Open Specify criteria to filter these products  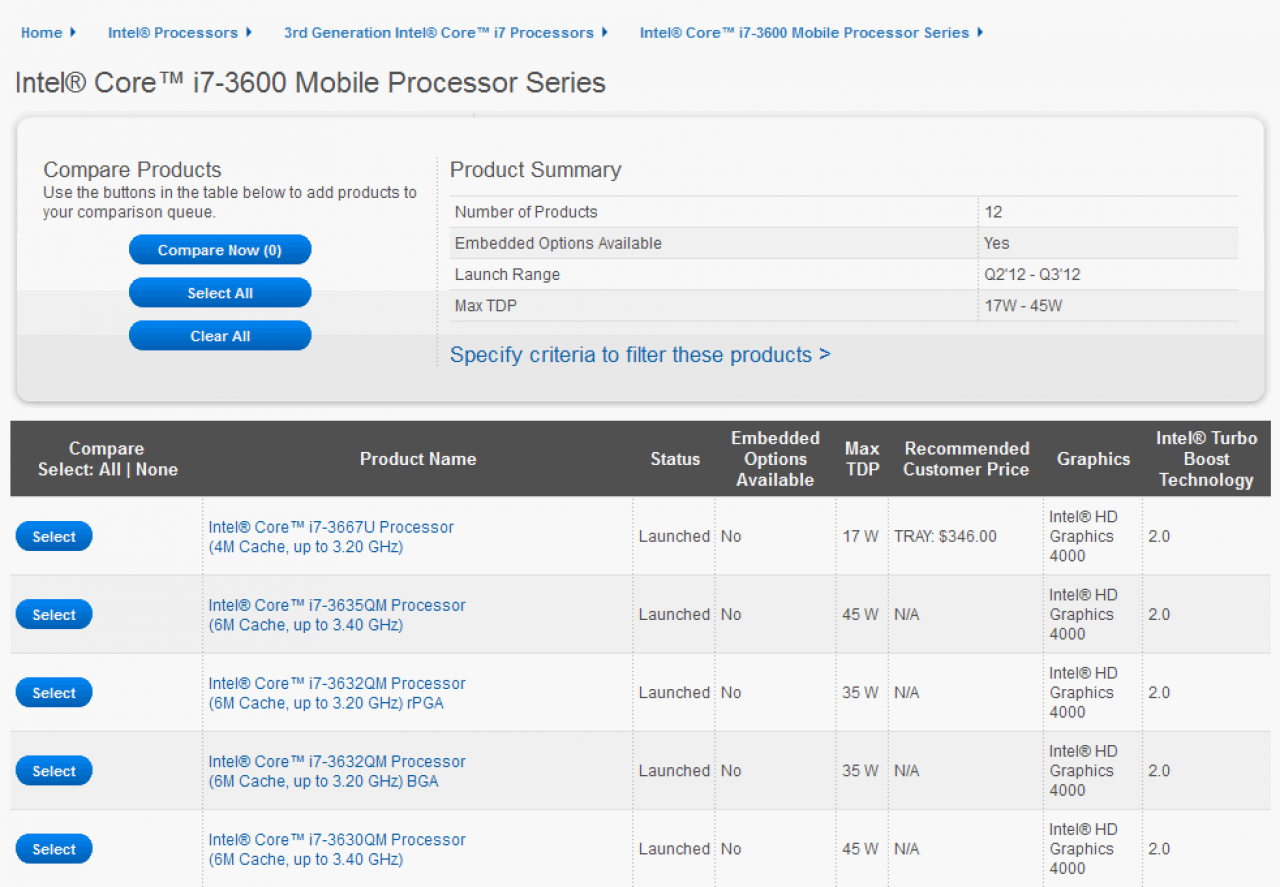[640, 355]
